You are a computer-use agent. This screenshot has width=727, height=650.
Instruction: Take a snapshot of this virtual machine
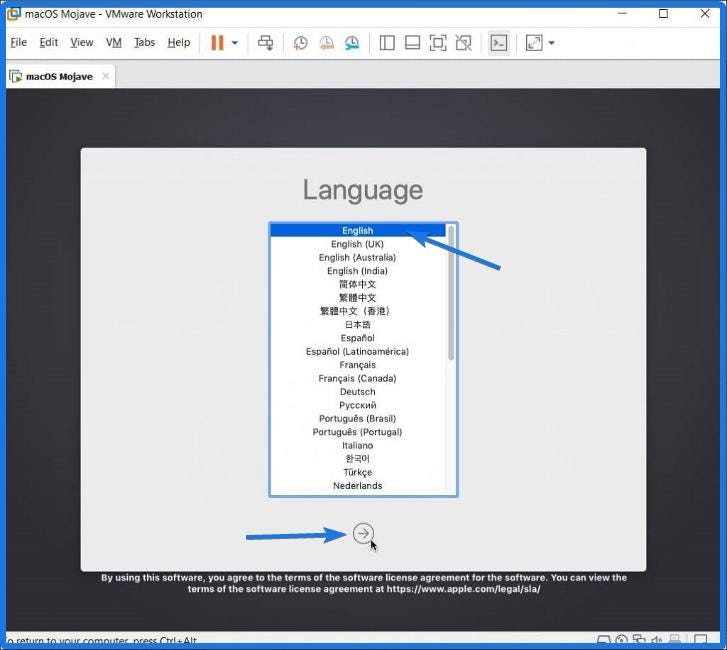(x=300, y=43)
